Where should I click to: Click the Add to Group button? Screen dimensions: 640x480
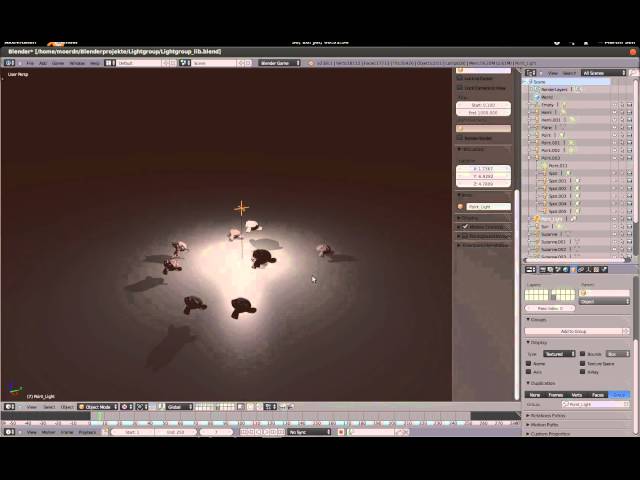(x=573, y=331)
